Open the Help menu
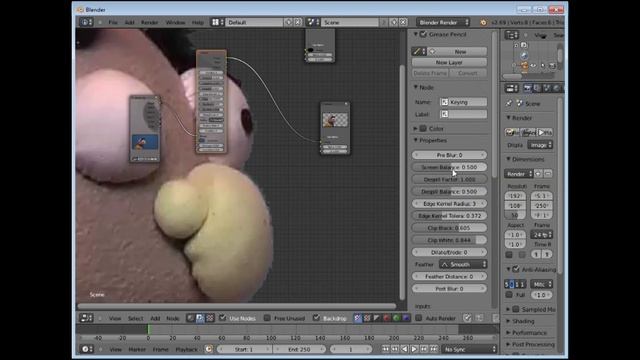 pyautogui.click(x=198, y=22)
